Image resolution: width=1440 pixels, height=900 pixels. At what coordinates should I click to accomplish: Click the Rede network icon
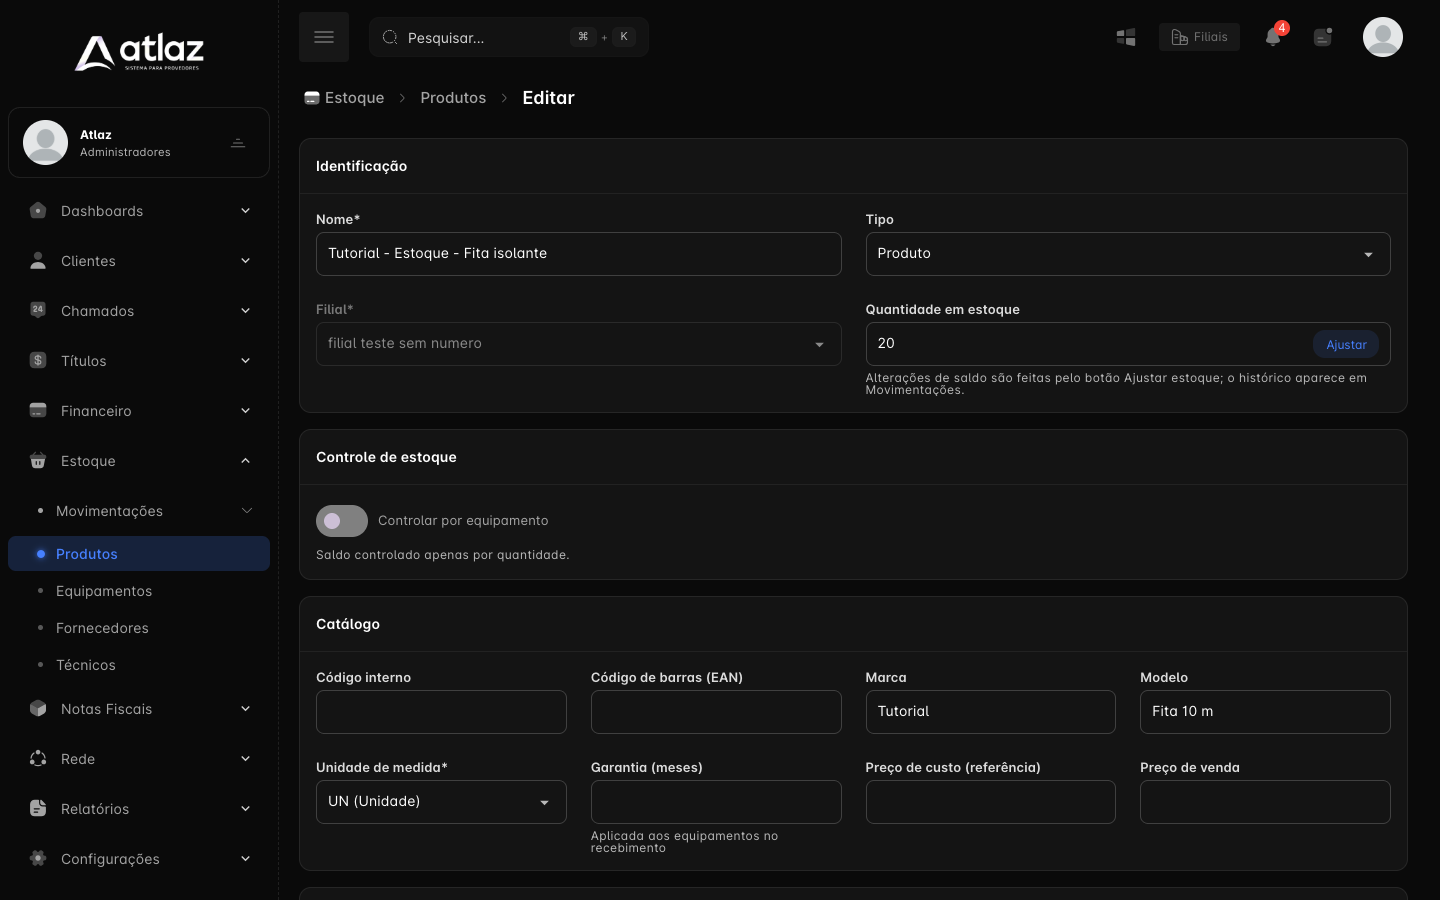(x=38, y=758)
